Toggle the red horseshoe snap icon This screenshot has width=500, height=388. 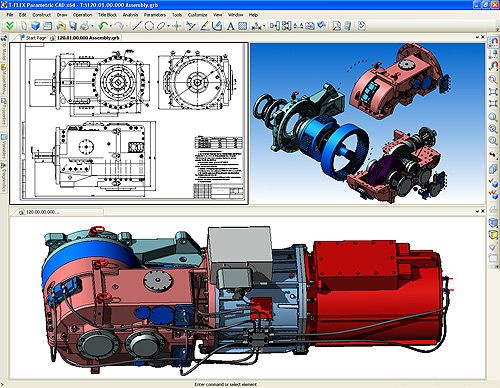493,65
